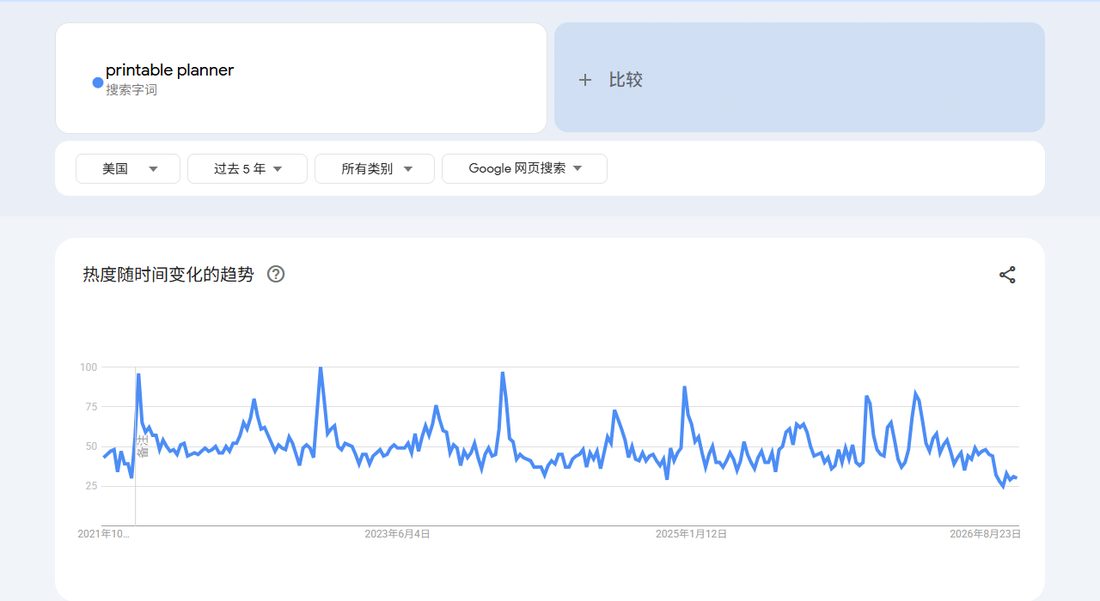Click the caret arrow beside 过去 5 年

(x=277, y=169)
